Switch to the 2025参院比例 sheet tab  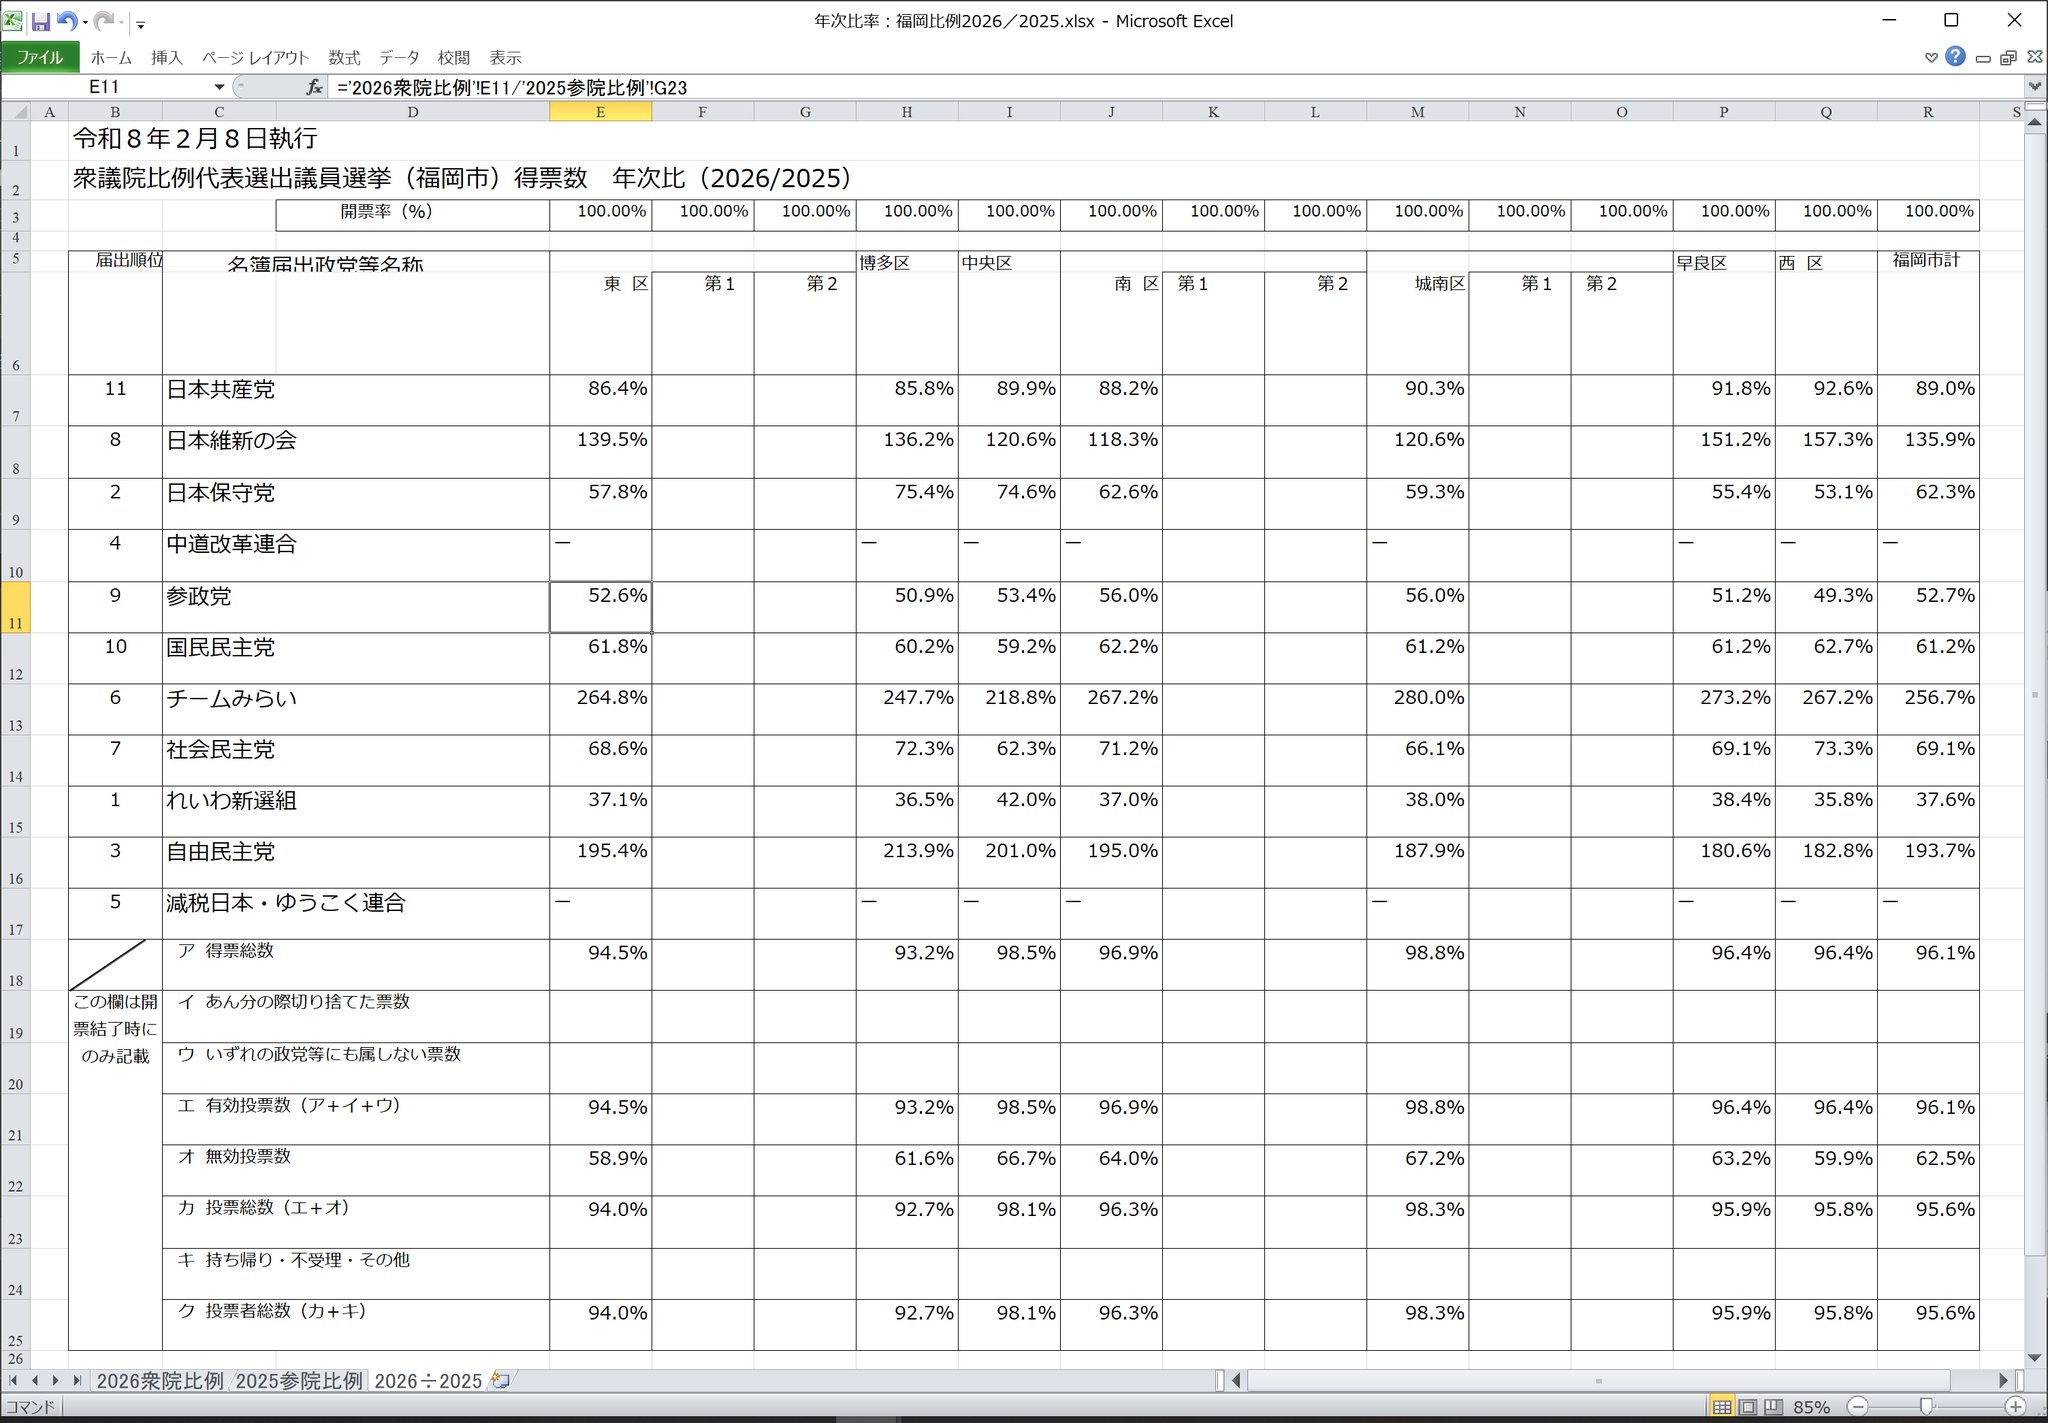coord(298,1380)
